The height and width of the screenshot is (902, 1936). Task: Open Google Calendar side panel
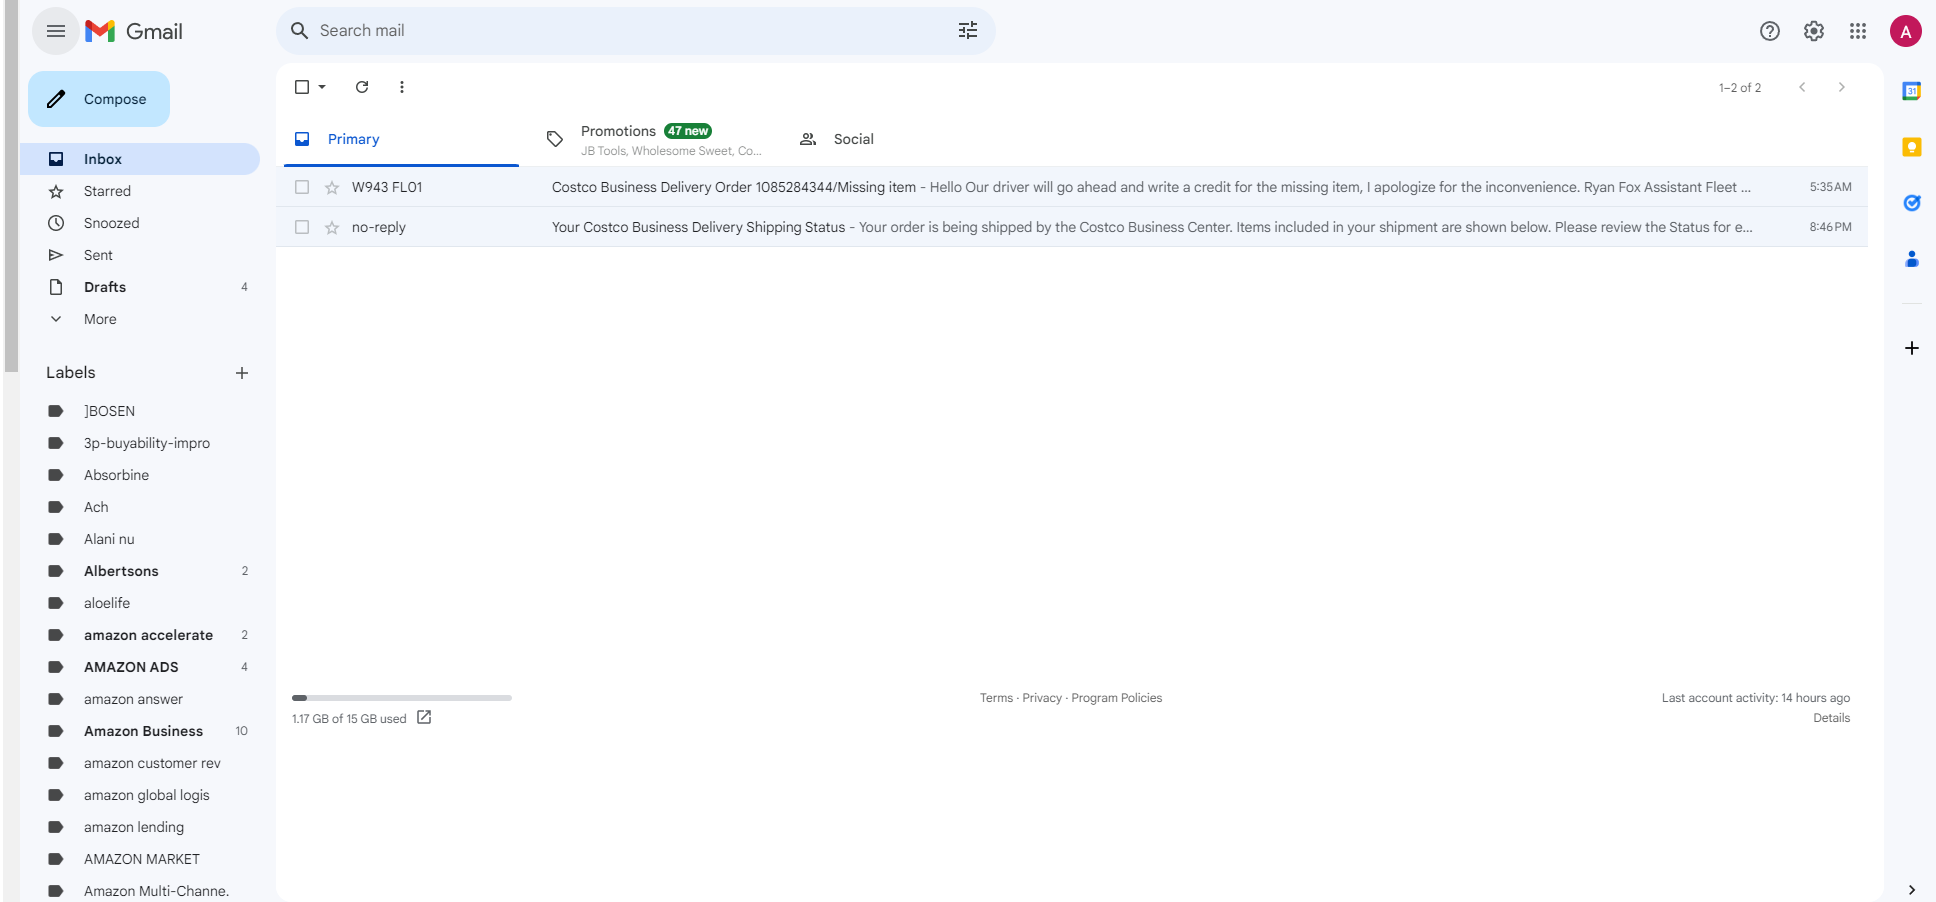point(1912,91)
